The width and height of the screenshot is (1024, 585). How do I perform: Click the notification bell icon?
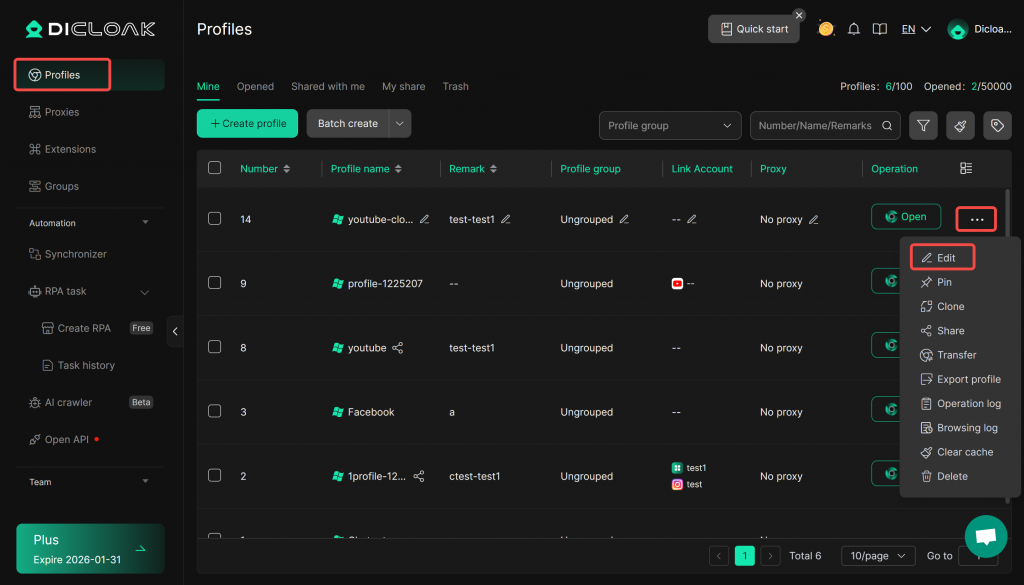[853, 29]
